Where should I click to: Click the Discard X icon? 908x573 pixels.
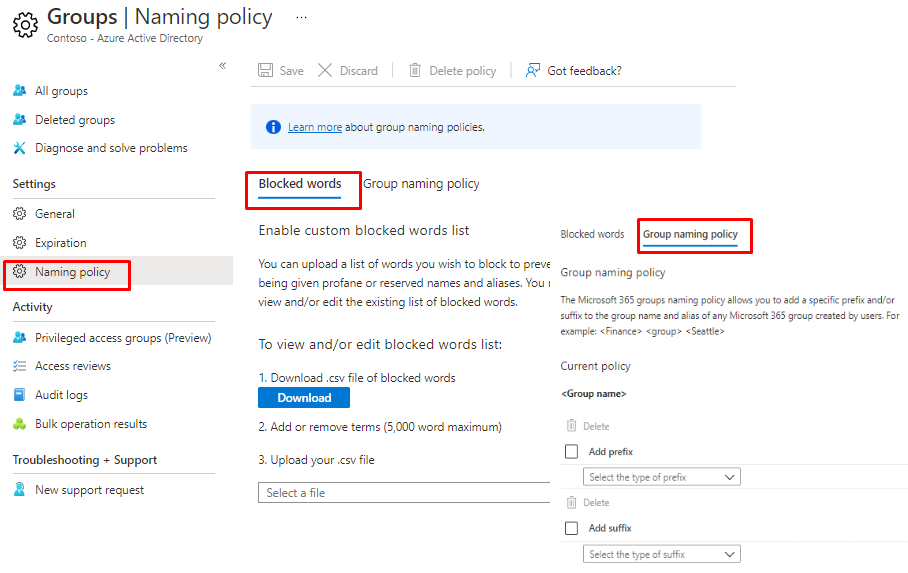click(325, 71)
